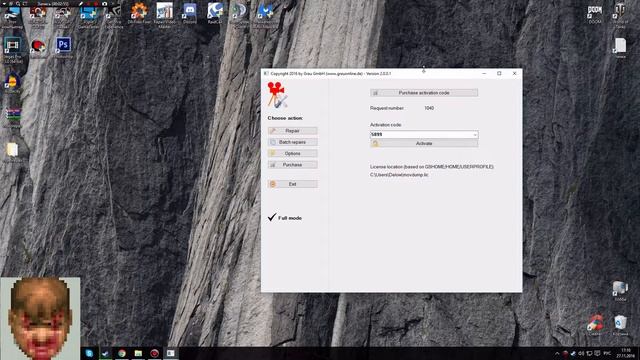The image size is (640, 360).
Task: Click File Explorer icon in the taskbar
Action: click(138, 353)
